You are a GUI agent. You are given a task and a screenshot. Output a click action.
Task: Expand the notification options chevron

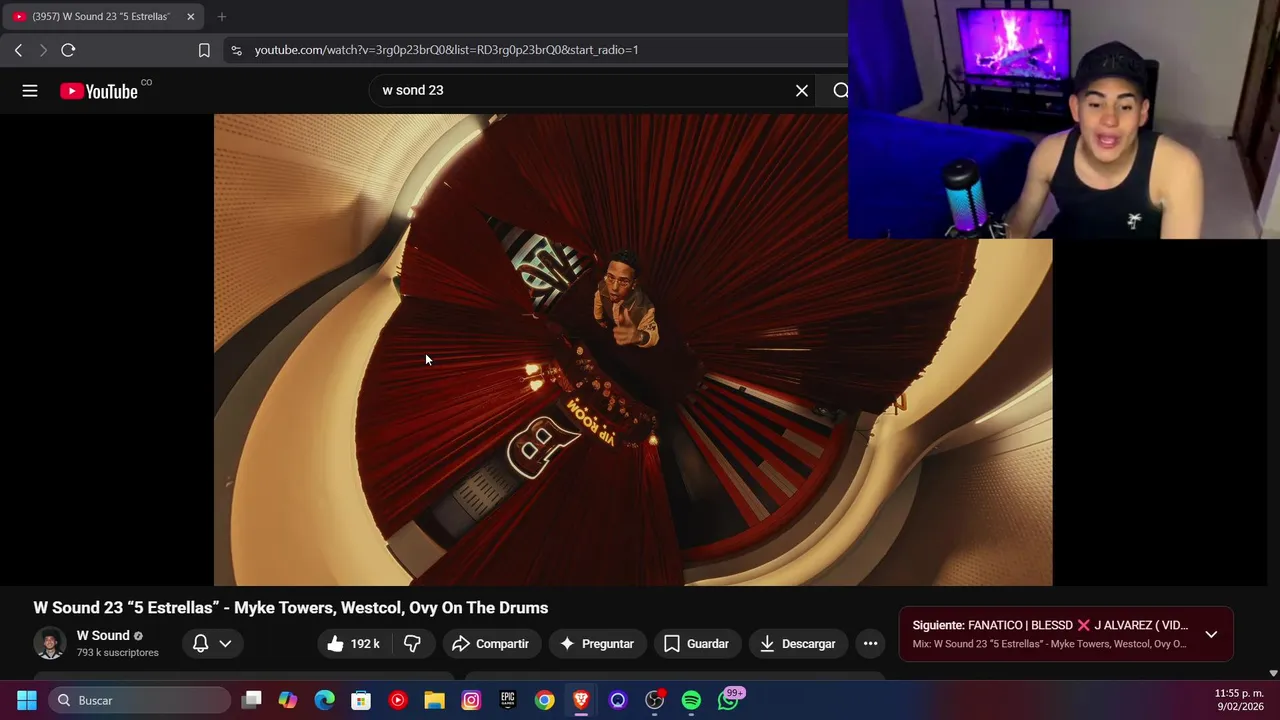pyautogui.click(x=225, y=644)
